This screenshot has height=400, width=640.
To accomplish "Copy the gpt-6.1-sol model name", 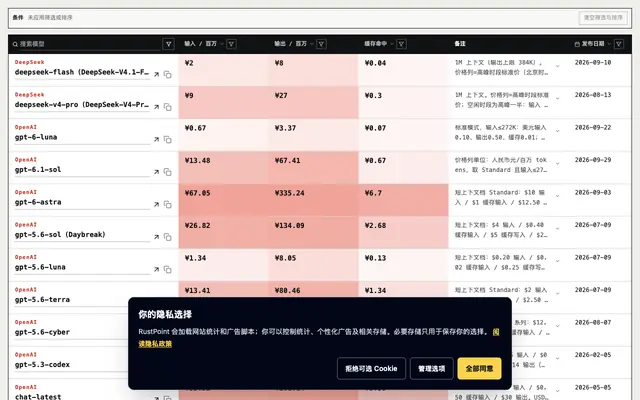I will 168,172.
